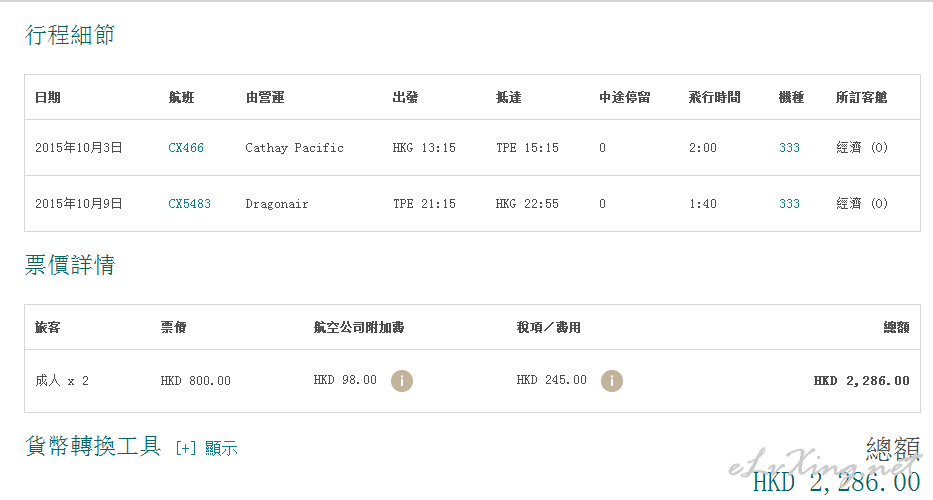Click the 日期 column header
The image size is (933, 500).
[48, 98]
